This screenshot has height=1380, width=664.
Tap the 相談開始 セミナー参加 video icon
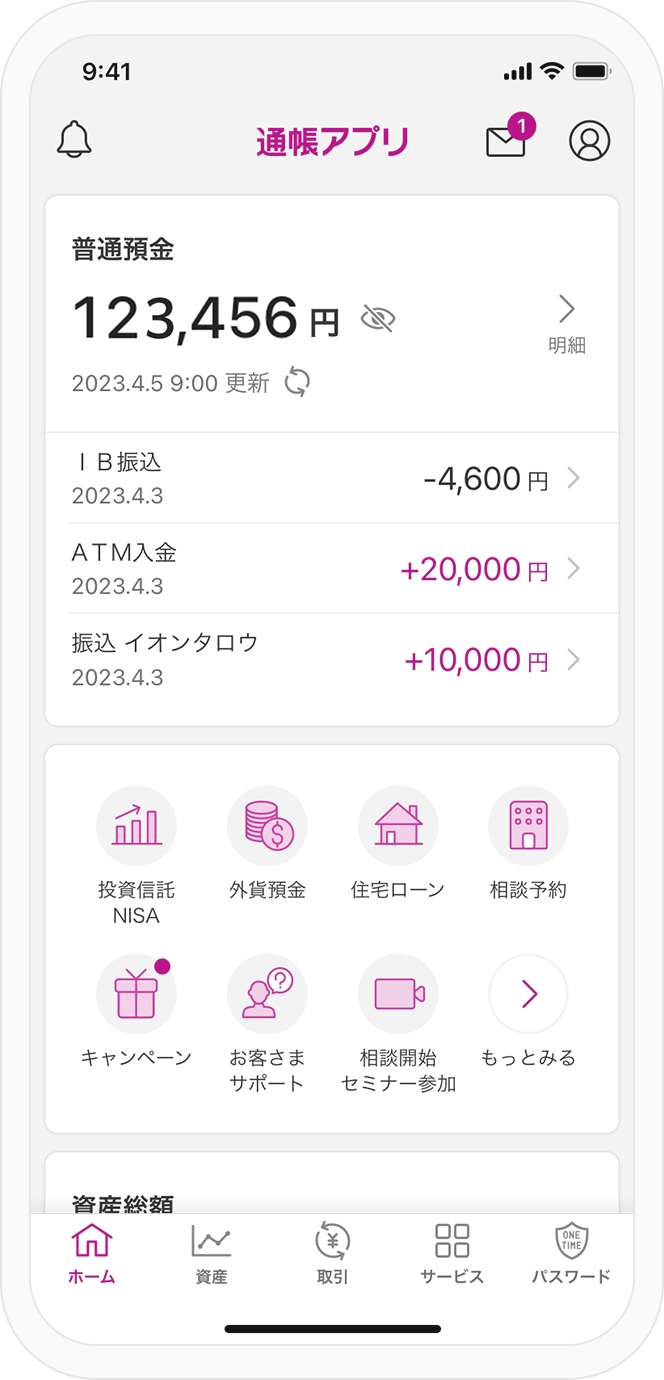click(398, 994)
